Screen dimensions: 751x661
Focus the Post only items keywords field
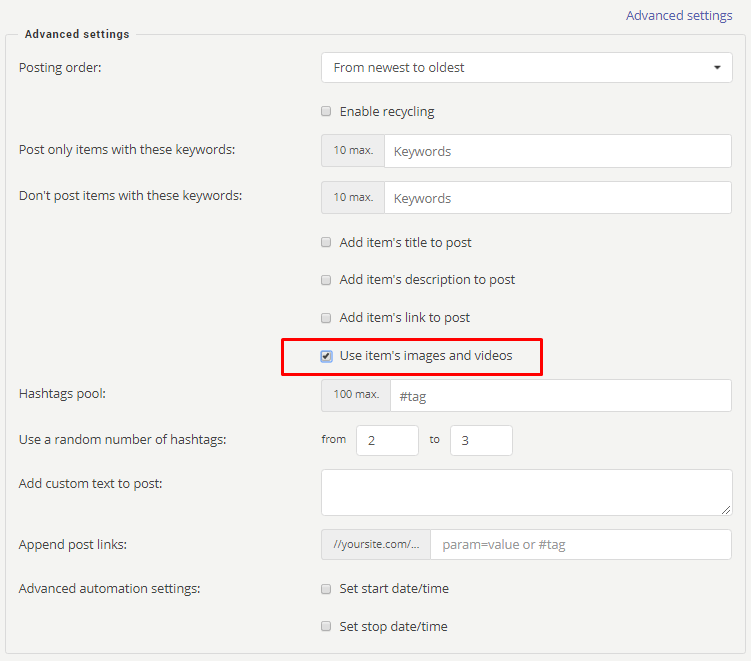[558, 151]
